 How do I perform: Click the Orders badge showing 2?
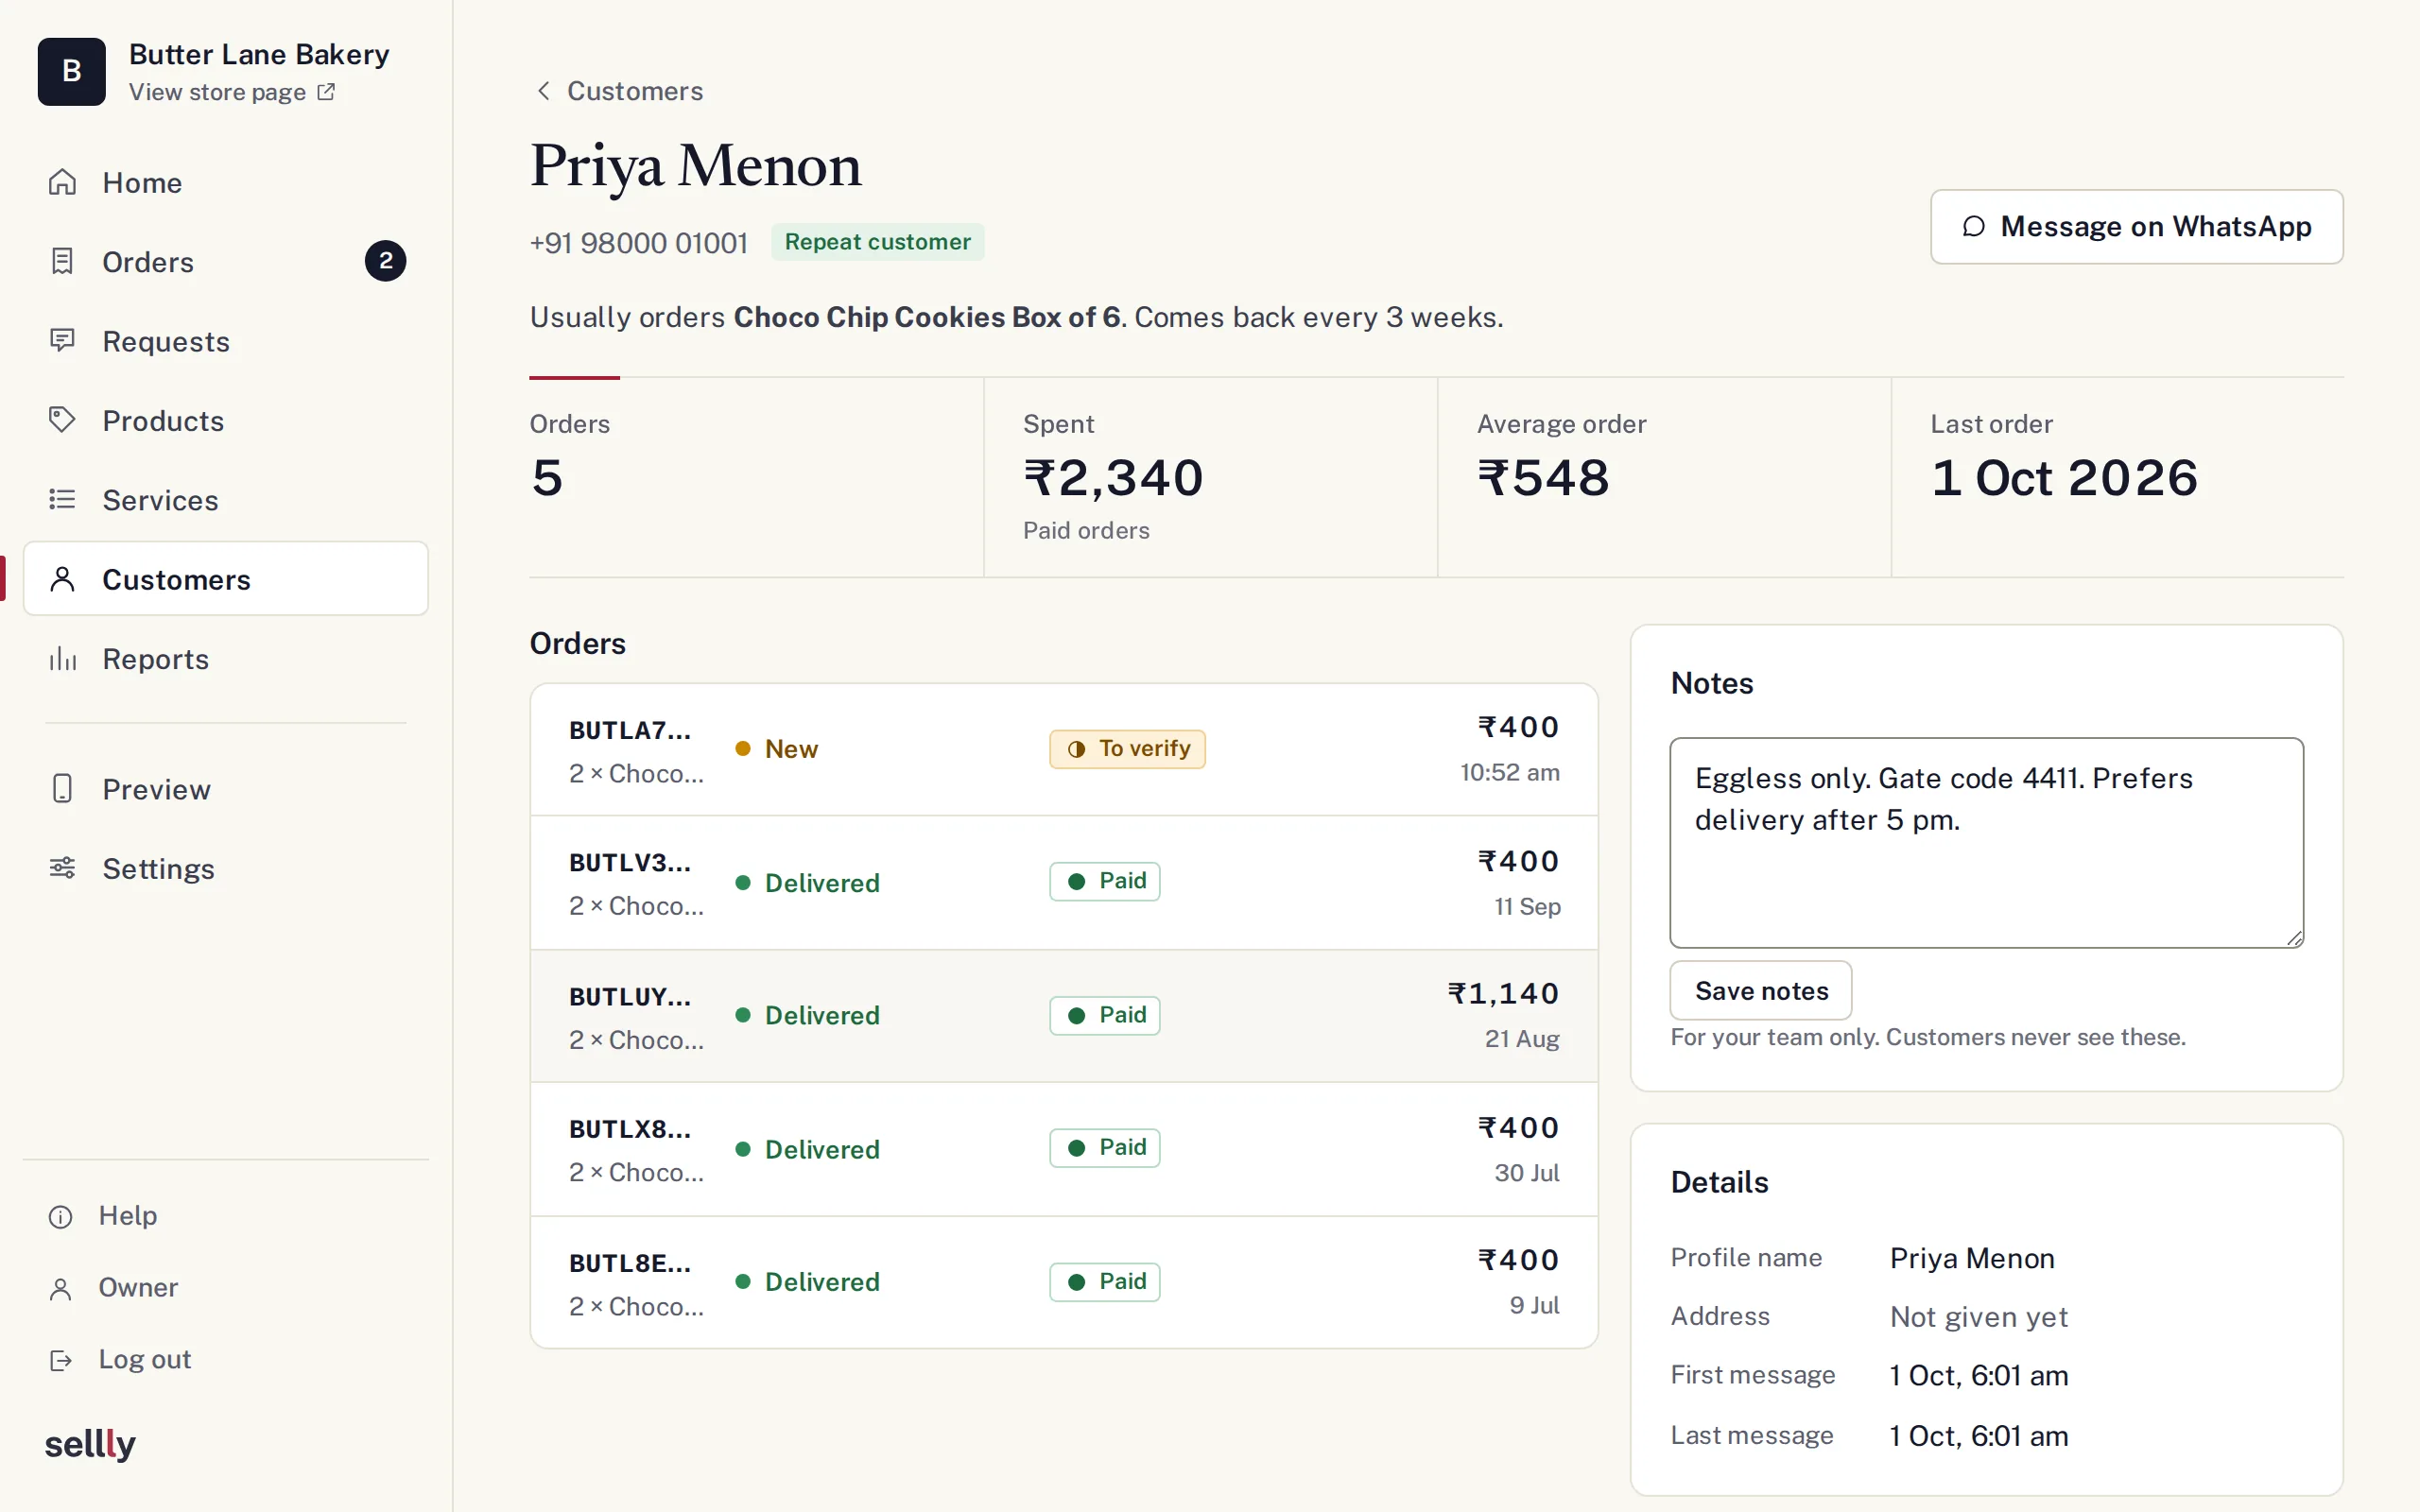pyautogui.click(x=385, y=261)
